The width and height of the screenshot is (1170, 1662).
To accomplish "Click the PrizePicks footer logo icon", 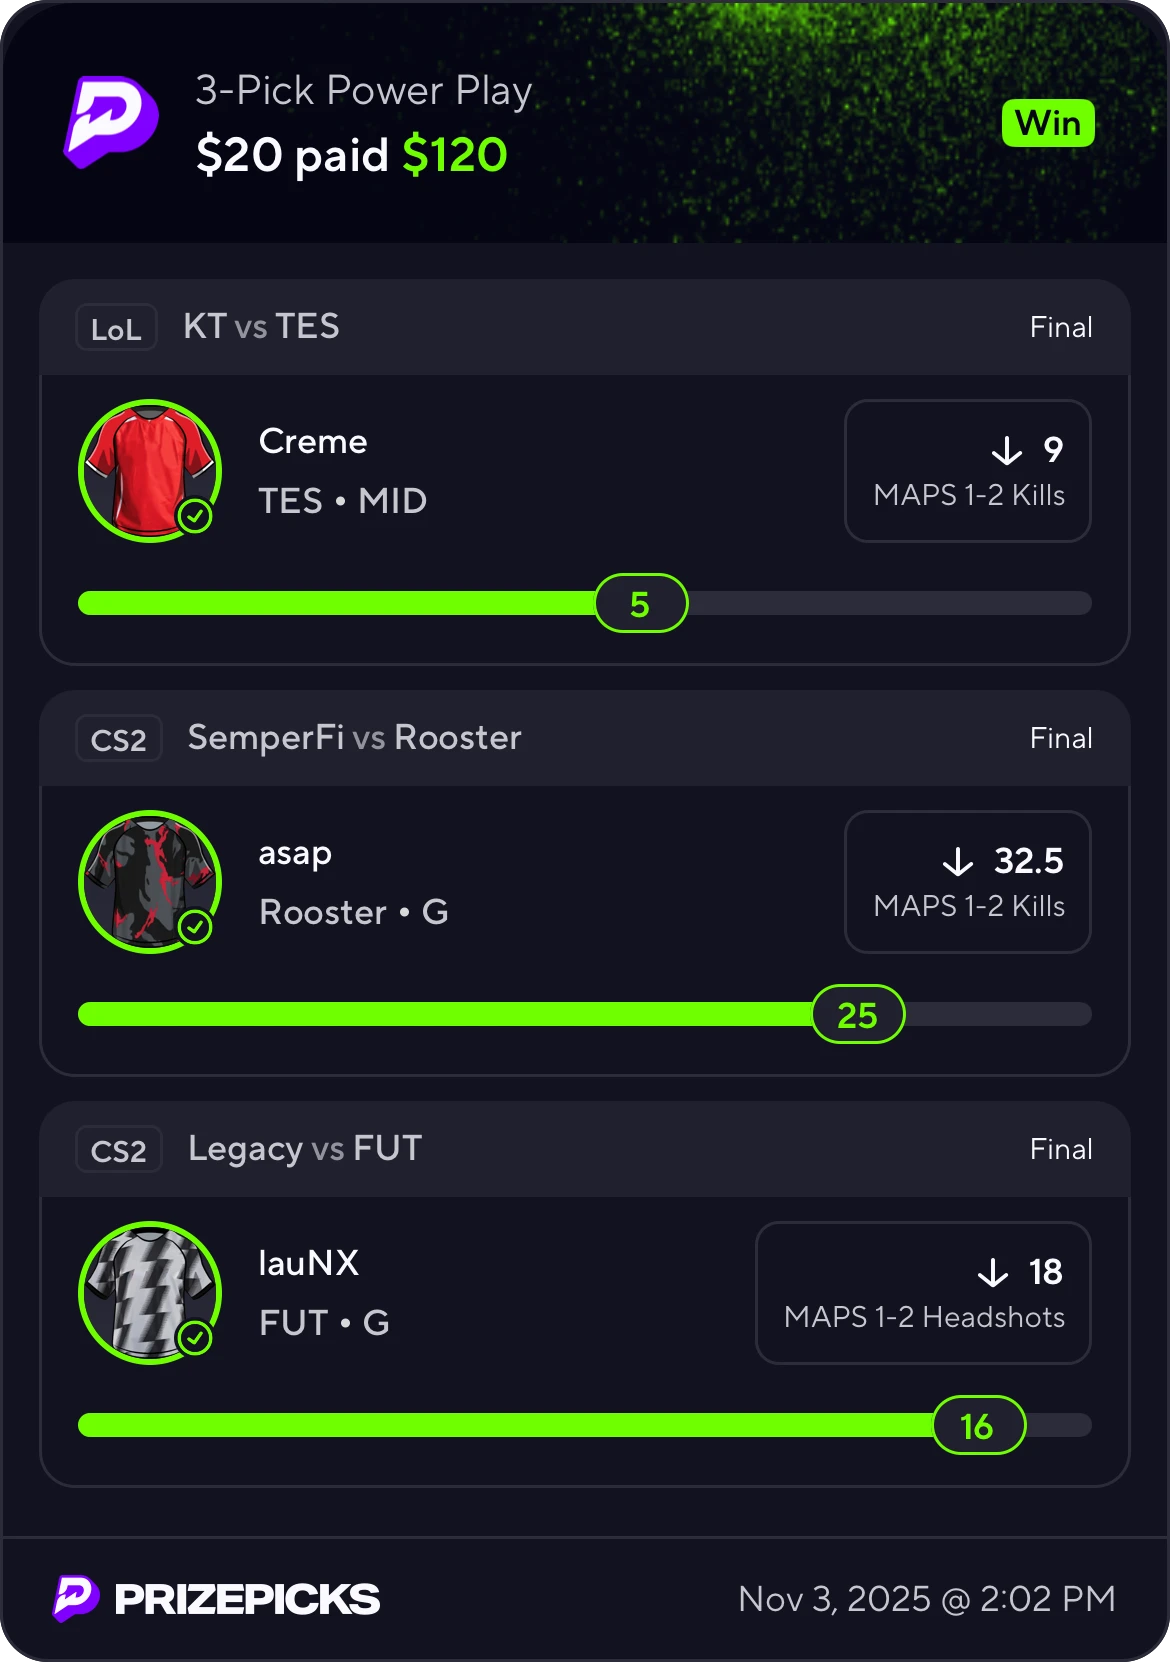I will tap(76, 1598).
